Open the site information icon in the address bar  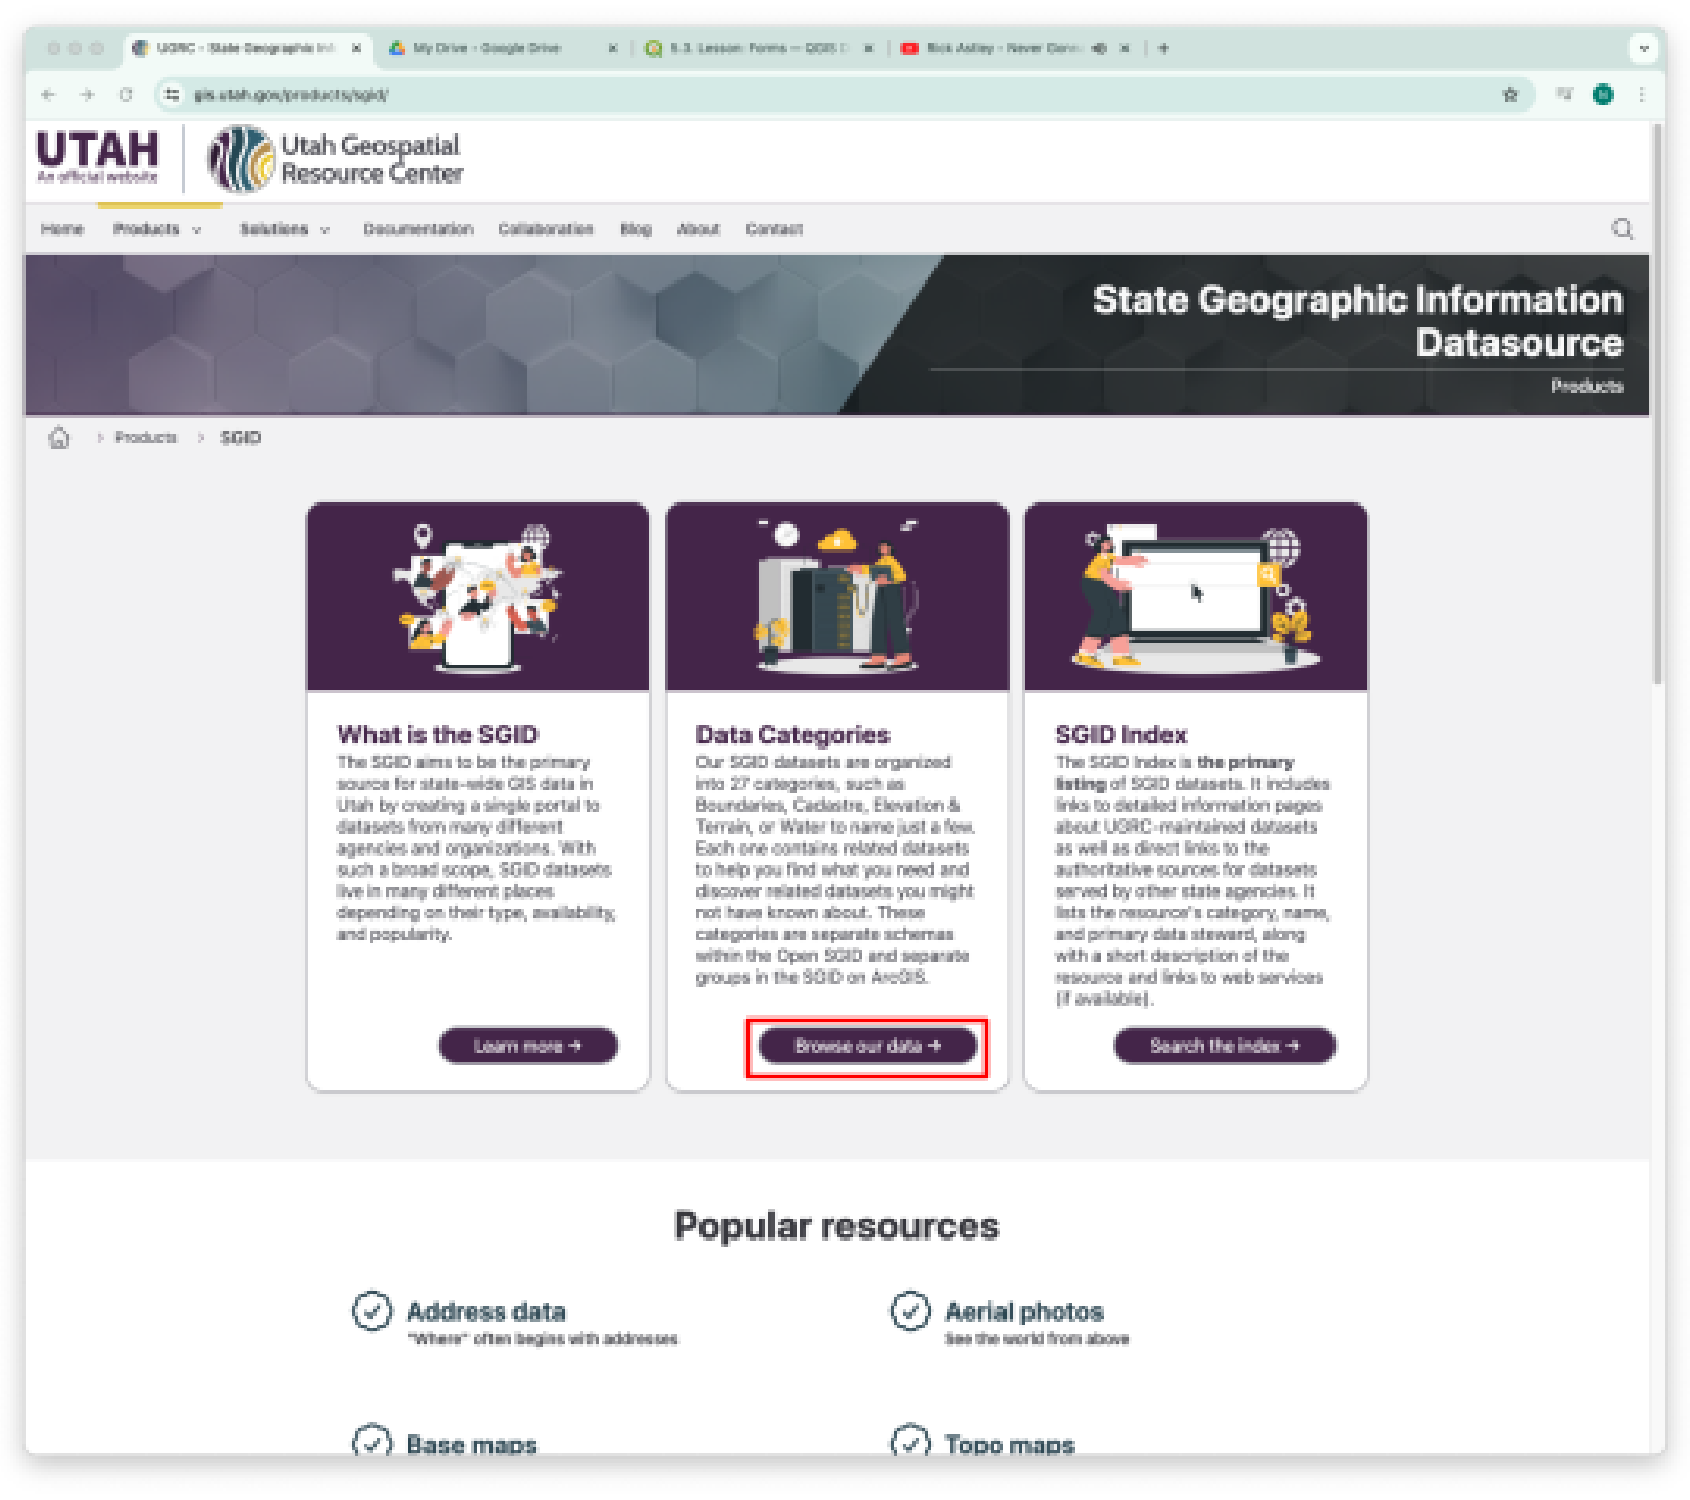pyautogui.click(x=172, y=95)
